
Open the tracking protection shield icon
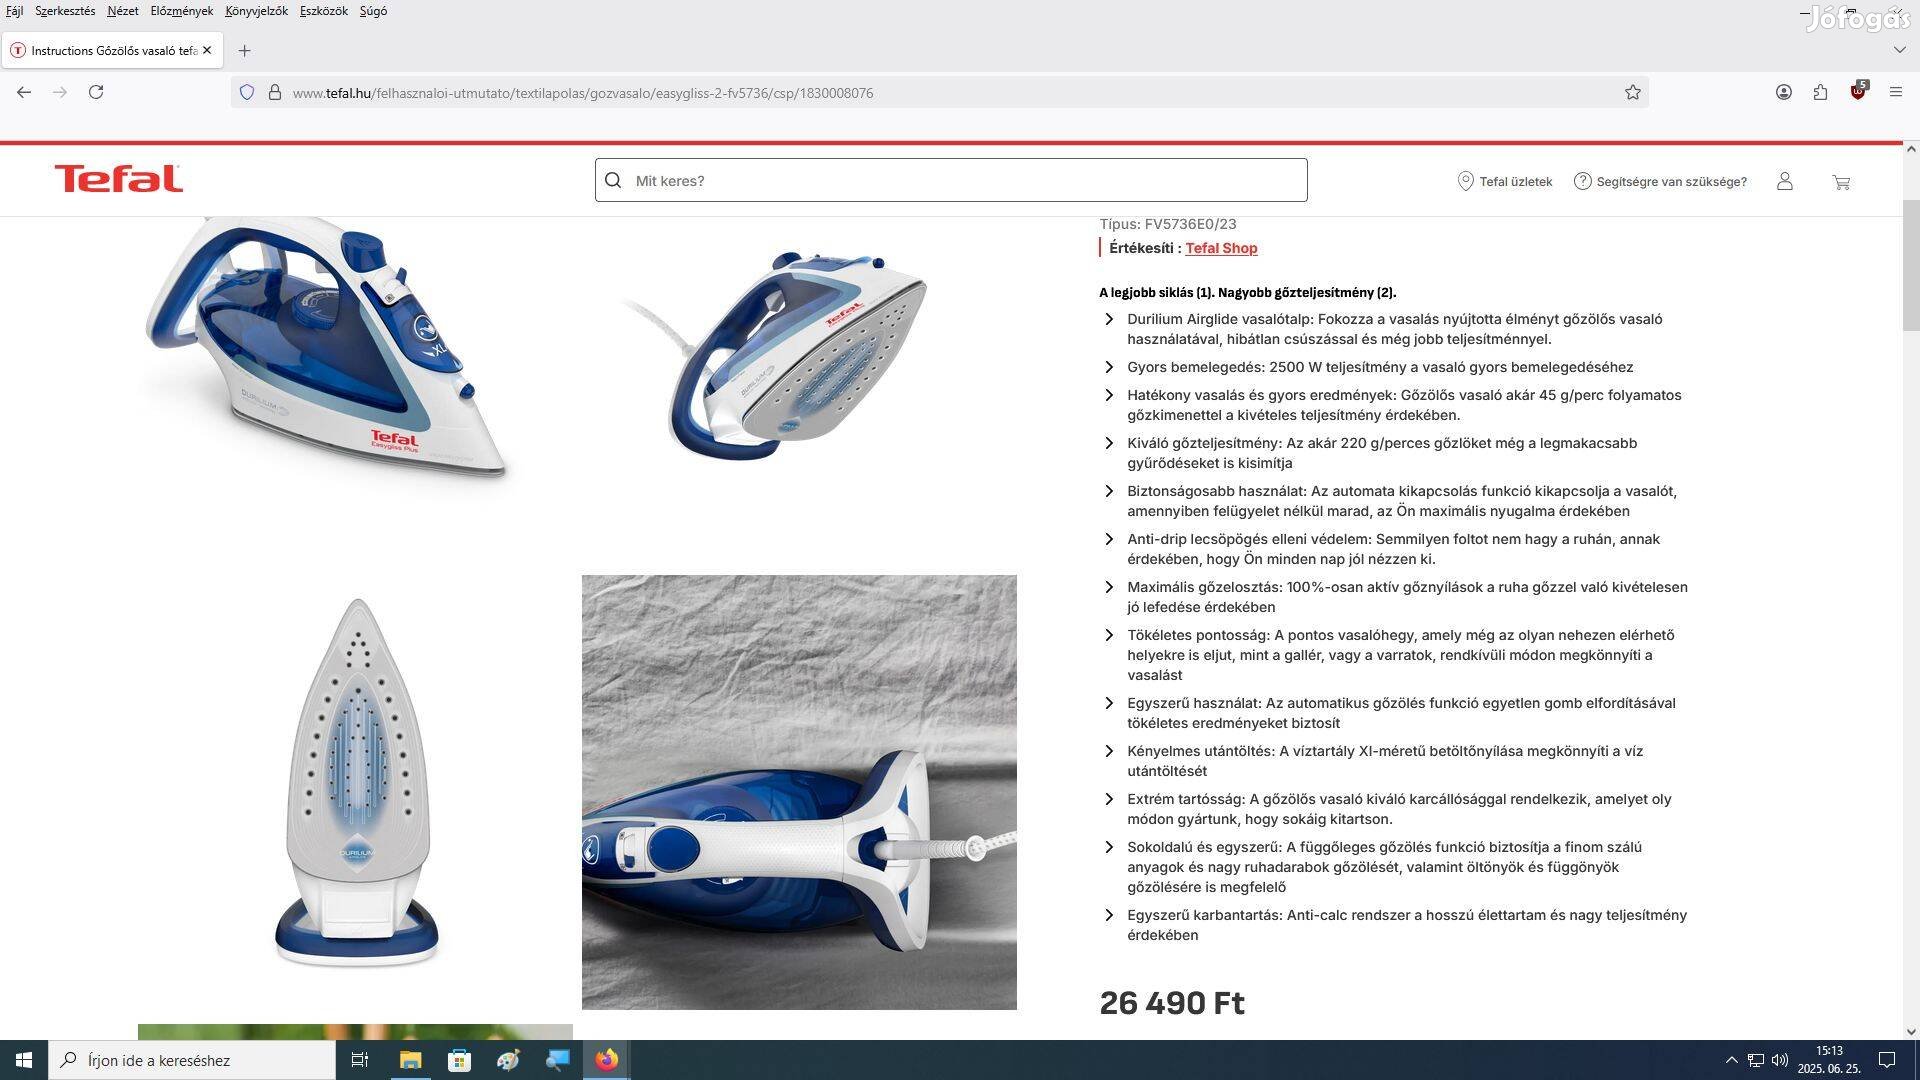pyautogui.click(x=247, y=92)
